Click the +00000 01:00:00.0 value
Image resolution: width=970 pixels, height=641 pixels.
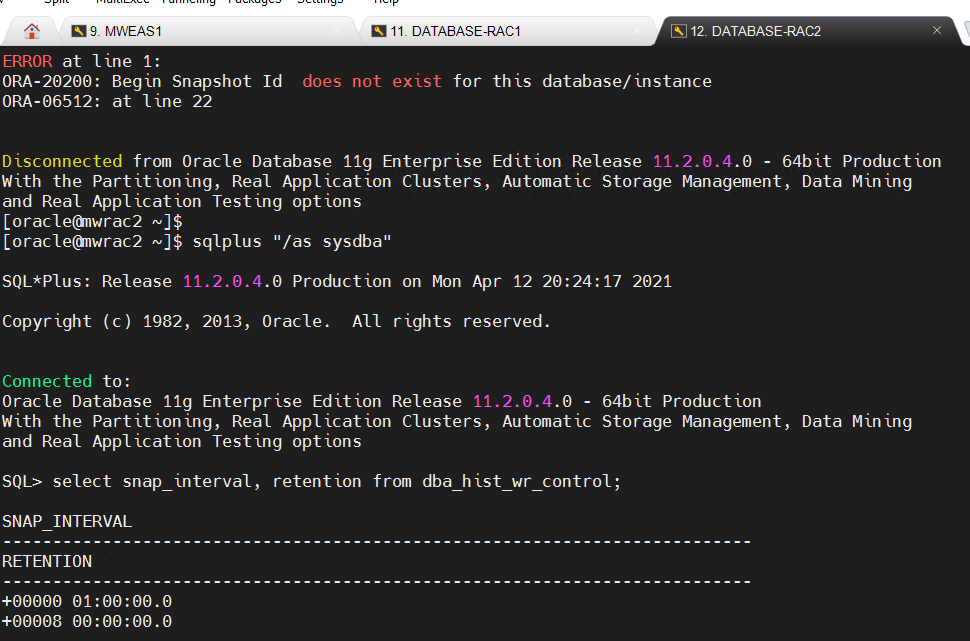87,601
